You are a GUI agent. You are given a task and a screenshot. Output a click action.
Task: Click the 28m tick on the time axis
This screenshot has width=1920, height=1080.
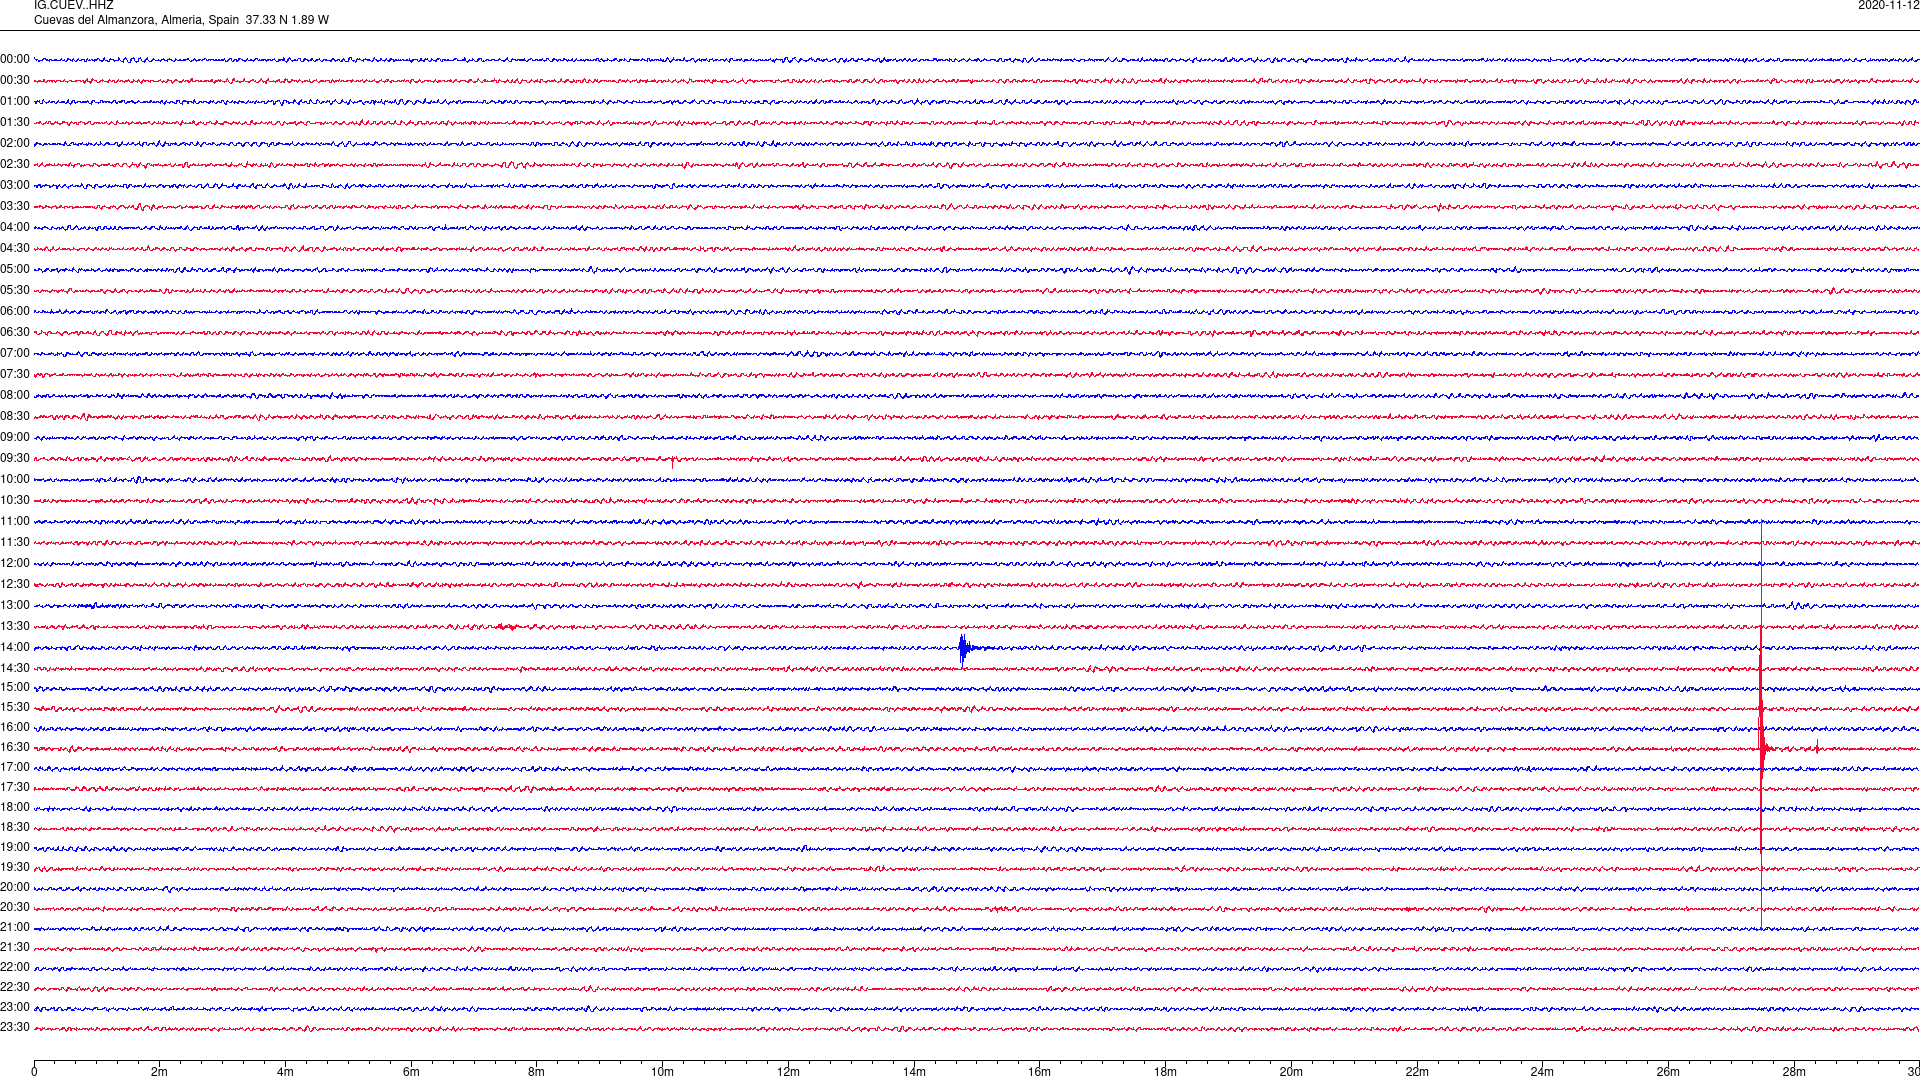click(1794, 1072)
